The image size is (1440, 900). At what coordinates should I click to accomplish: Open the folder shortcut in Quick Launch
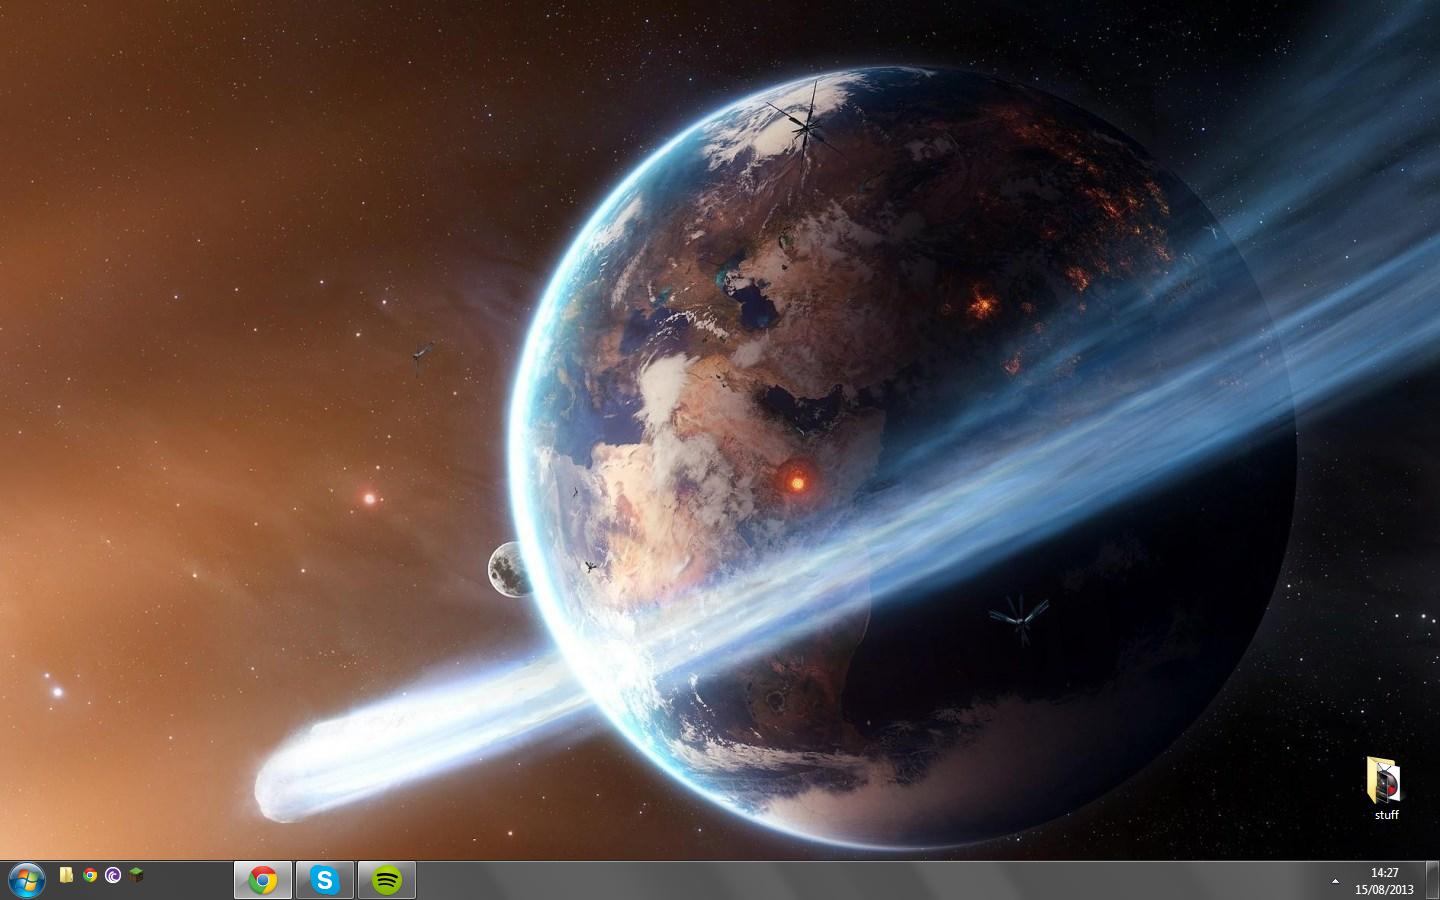pyautogui.click(x=66, y=875)
